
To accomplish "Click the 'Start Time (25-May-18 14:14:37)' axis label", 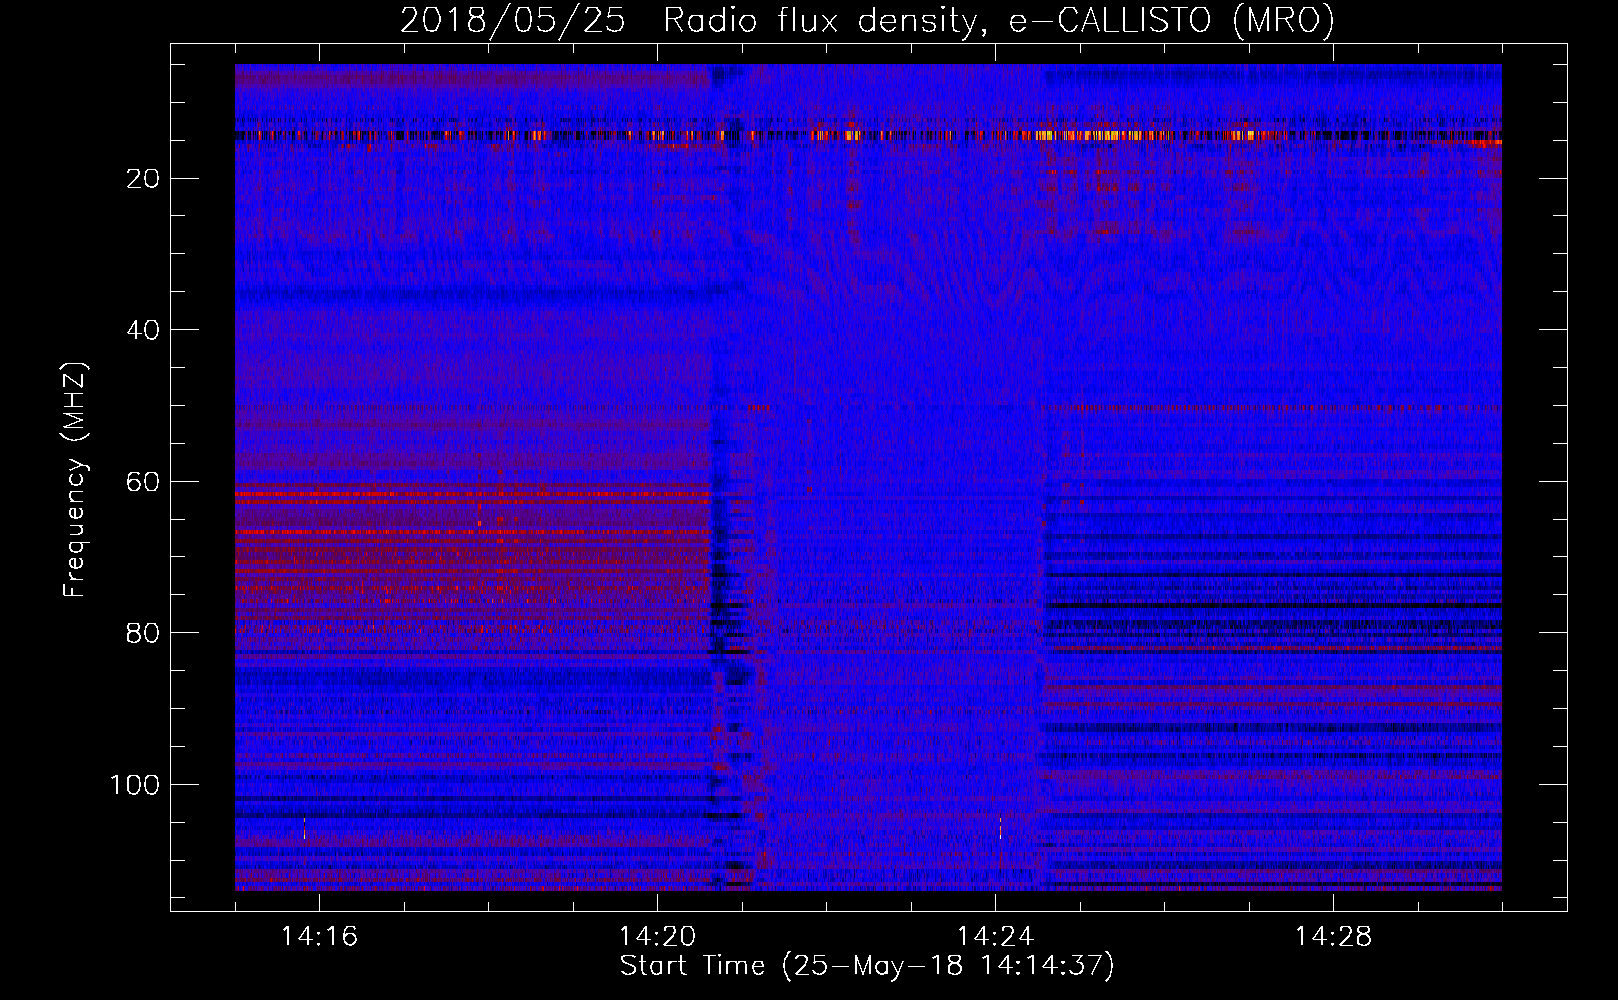I will (x=867, y=966).
